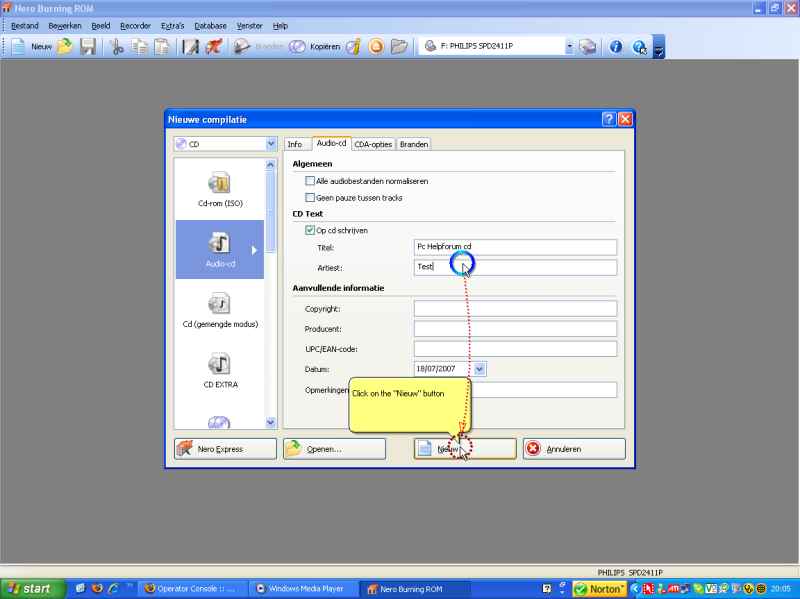The height and width of the screenshot is (599, 800).
Task: Open the CD disc type dropdown
Action: pos(271,144)
